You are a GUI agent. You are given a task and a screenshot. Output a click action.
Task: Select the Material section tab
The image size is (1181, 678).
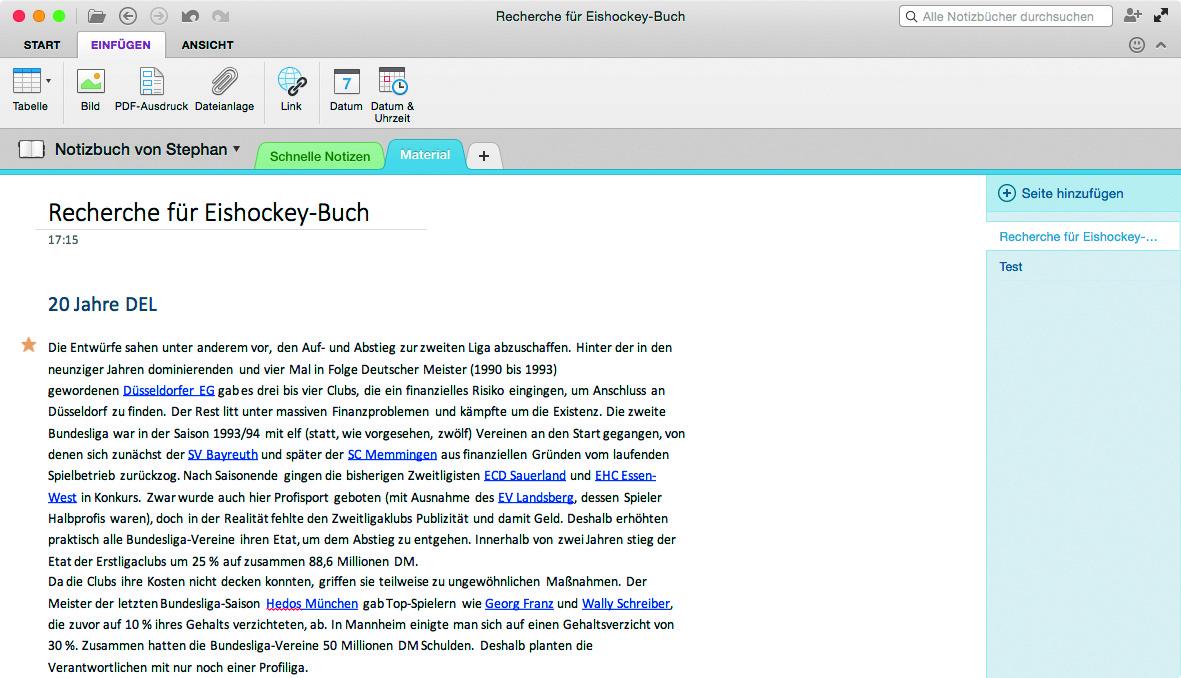425,154
